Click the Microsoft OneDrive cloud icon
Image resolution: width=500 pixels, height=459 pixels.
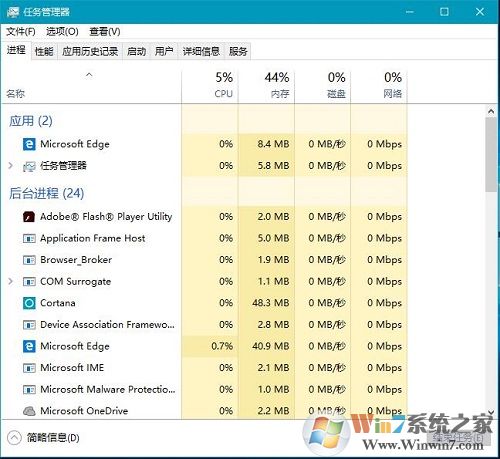(29, 411)
